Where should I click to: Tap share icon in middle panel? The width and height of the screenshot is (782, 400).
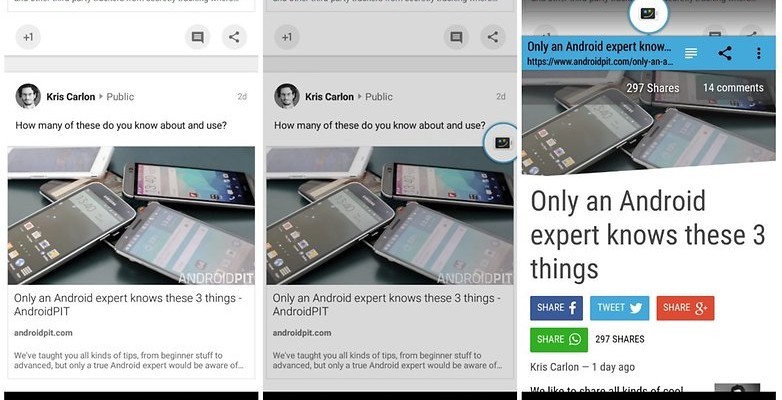coord(493,37)
